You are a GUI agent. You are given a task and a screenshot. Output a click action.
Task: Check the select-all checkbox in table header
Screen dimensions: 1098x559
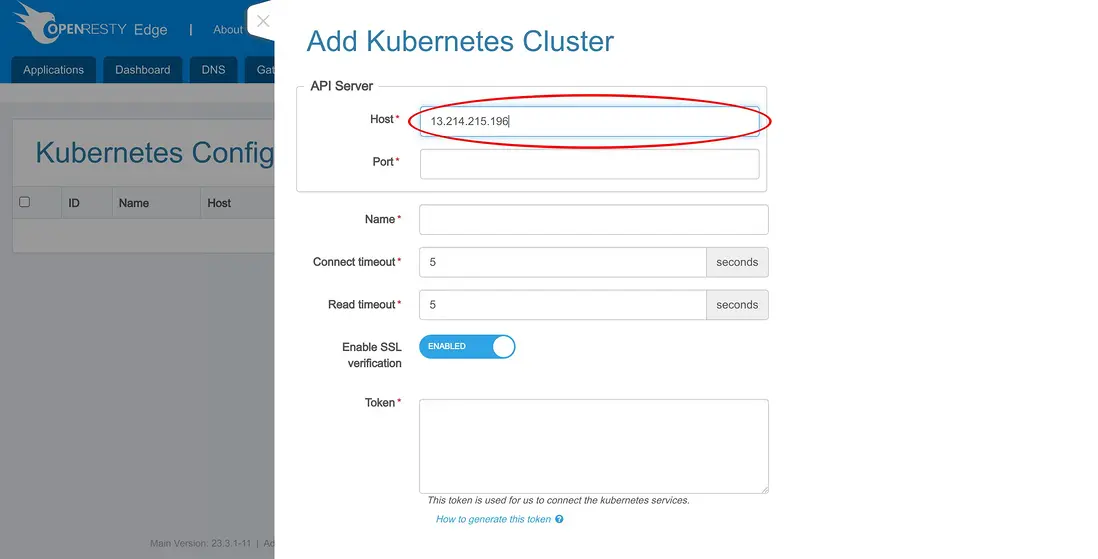pos(25,202)
